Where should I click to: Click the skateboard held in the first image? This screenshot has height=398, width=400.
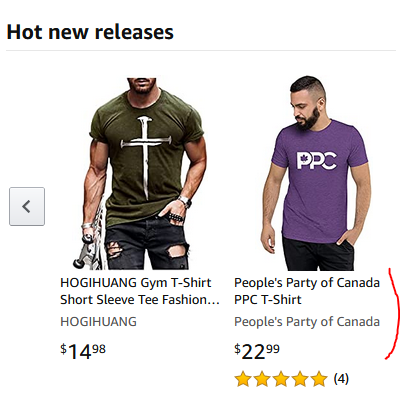[90, 240]
